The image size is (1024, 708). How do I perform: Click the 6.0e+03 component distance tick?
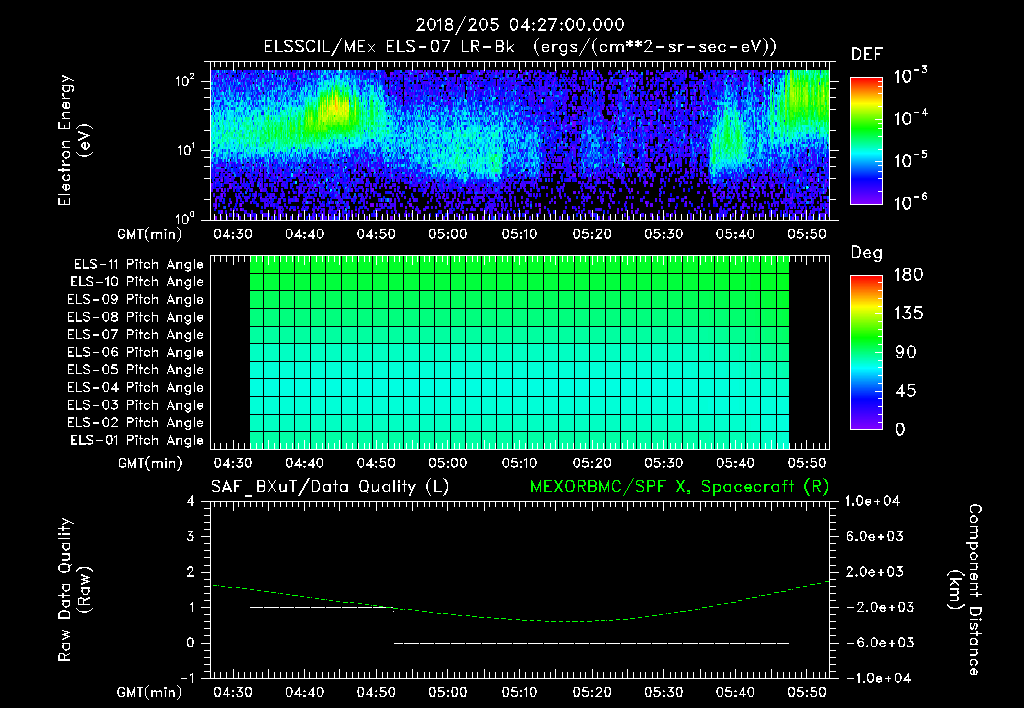(874, 536)
